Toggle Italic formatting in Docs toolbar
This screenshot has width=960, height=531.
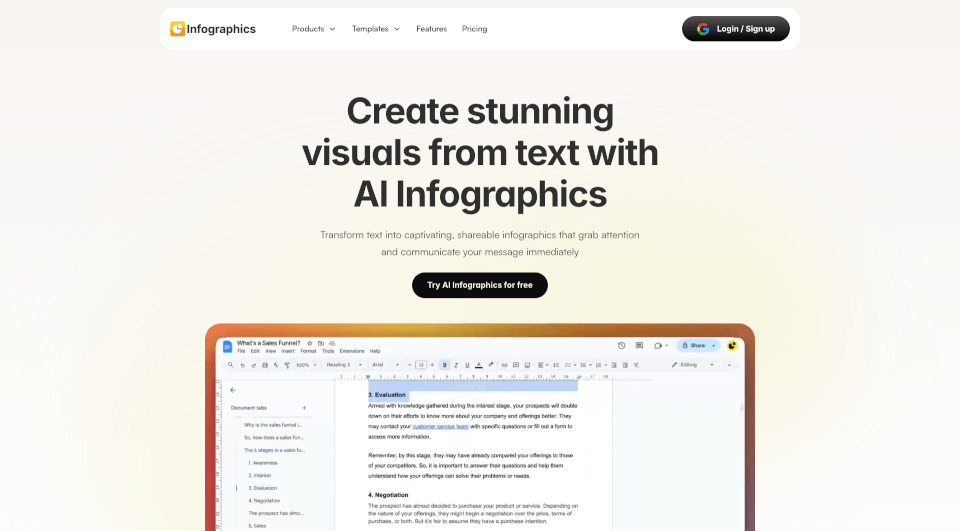[x=456, y=365]
